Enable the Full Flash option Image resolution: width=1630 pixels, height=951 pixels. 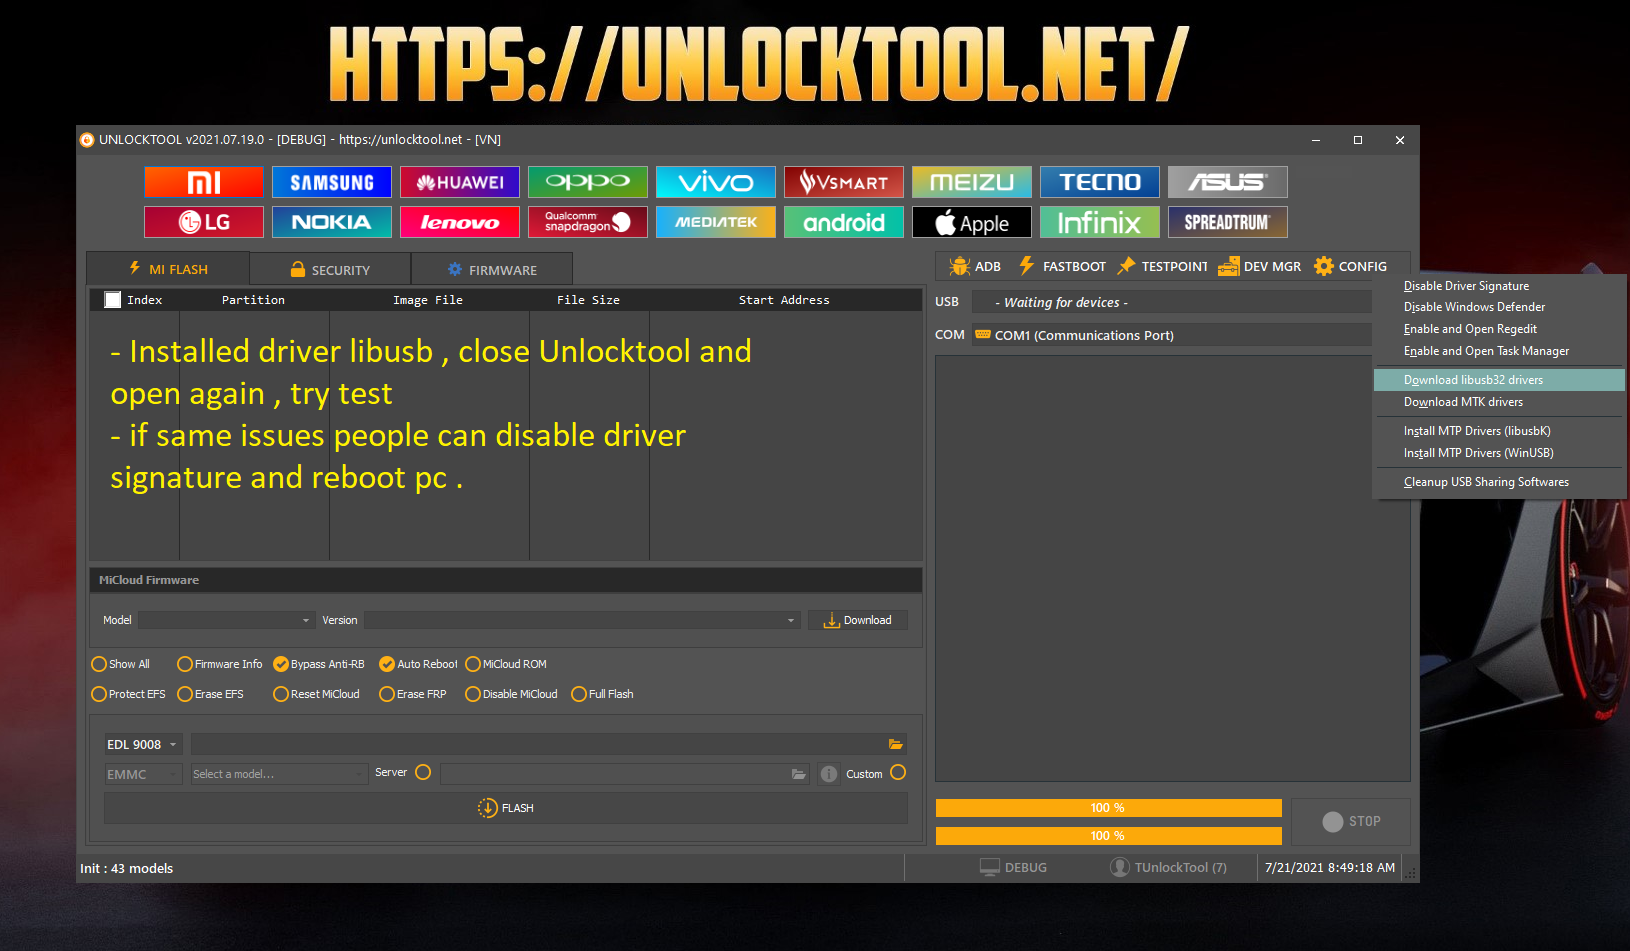click(602, 694)
